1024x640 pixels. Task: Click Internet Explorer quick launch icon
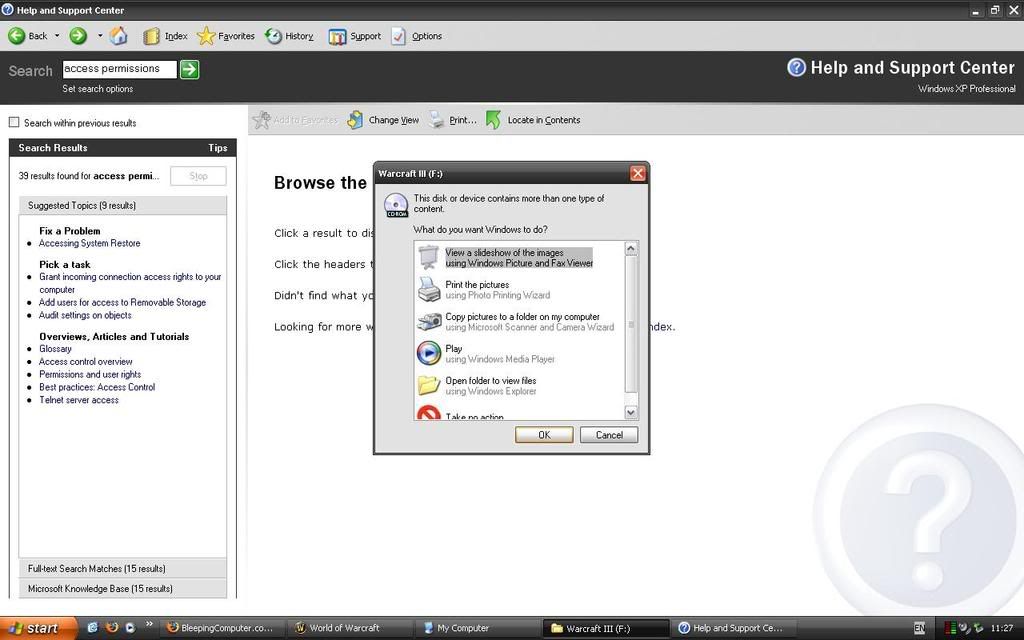pyautogui.click(x=93, y=628)
